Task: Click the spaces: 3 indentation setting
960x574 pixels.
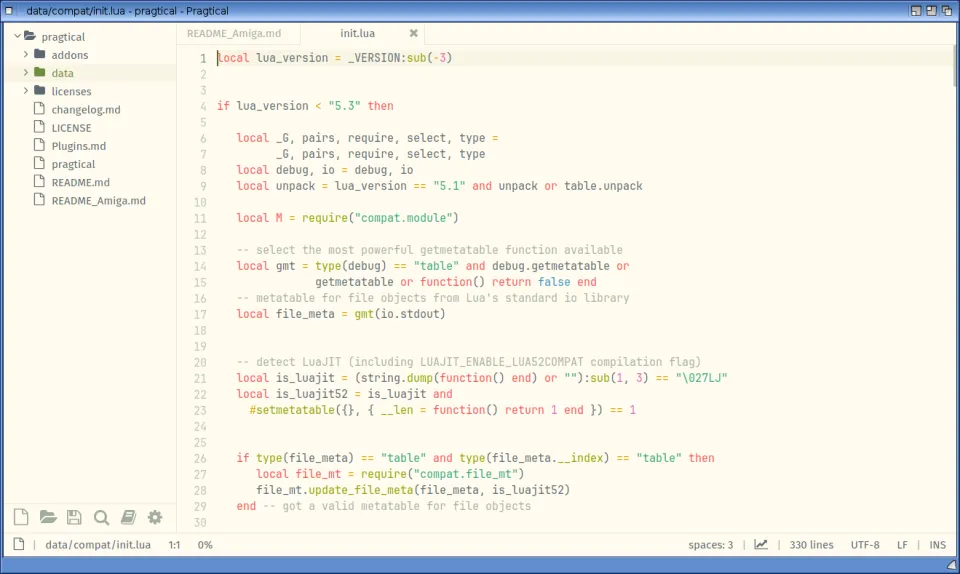Action: click(x=710, y=545)
